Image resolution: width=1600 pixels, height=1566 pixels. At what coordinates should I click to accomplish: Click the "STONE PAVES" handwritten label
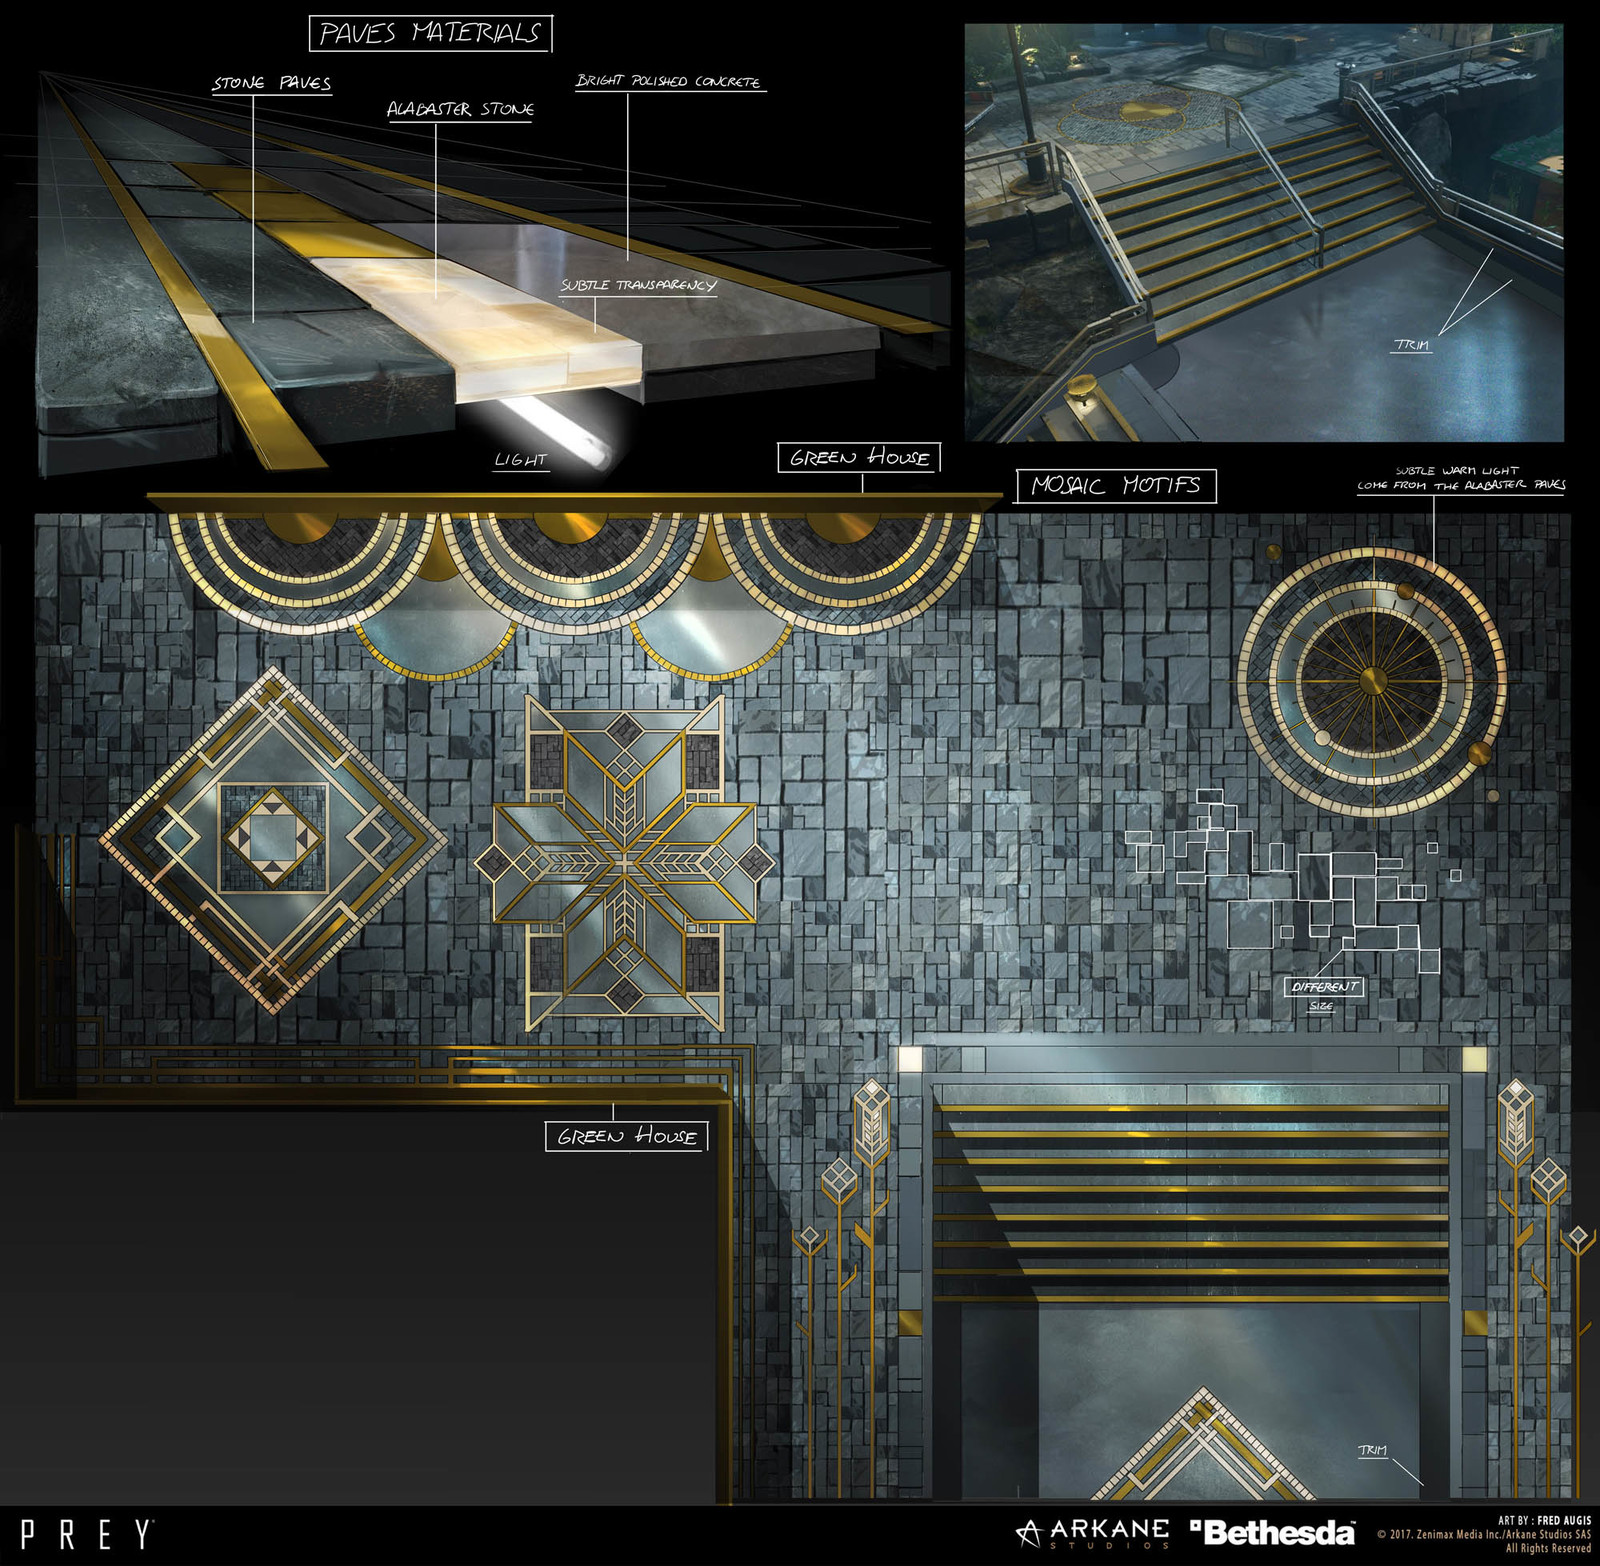[272, 84]
